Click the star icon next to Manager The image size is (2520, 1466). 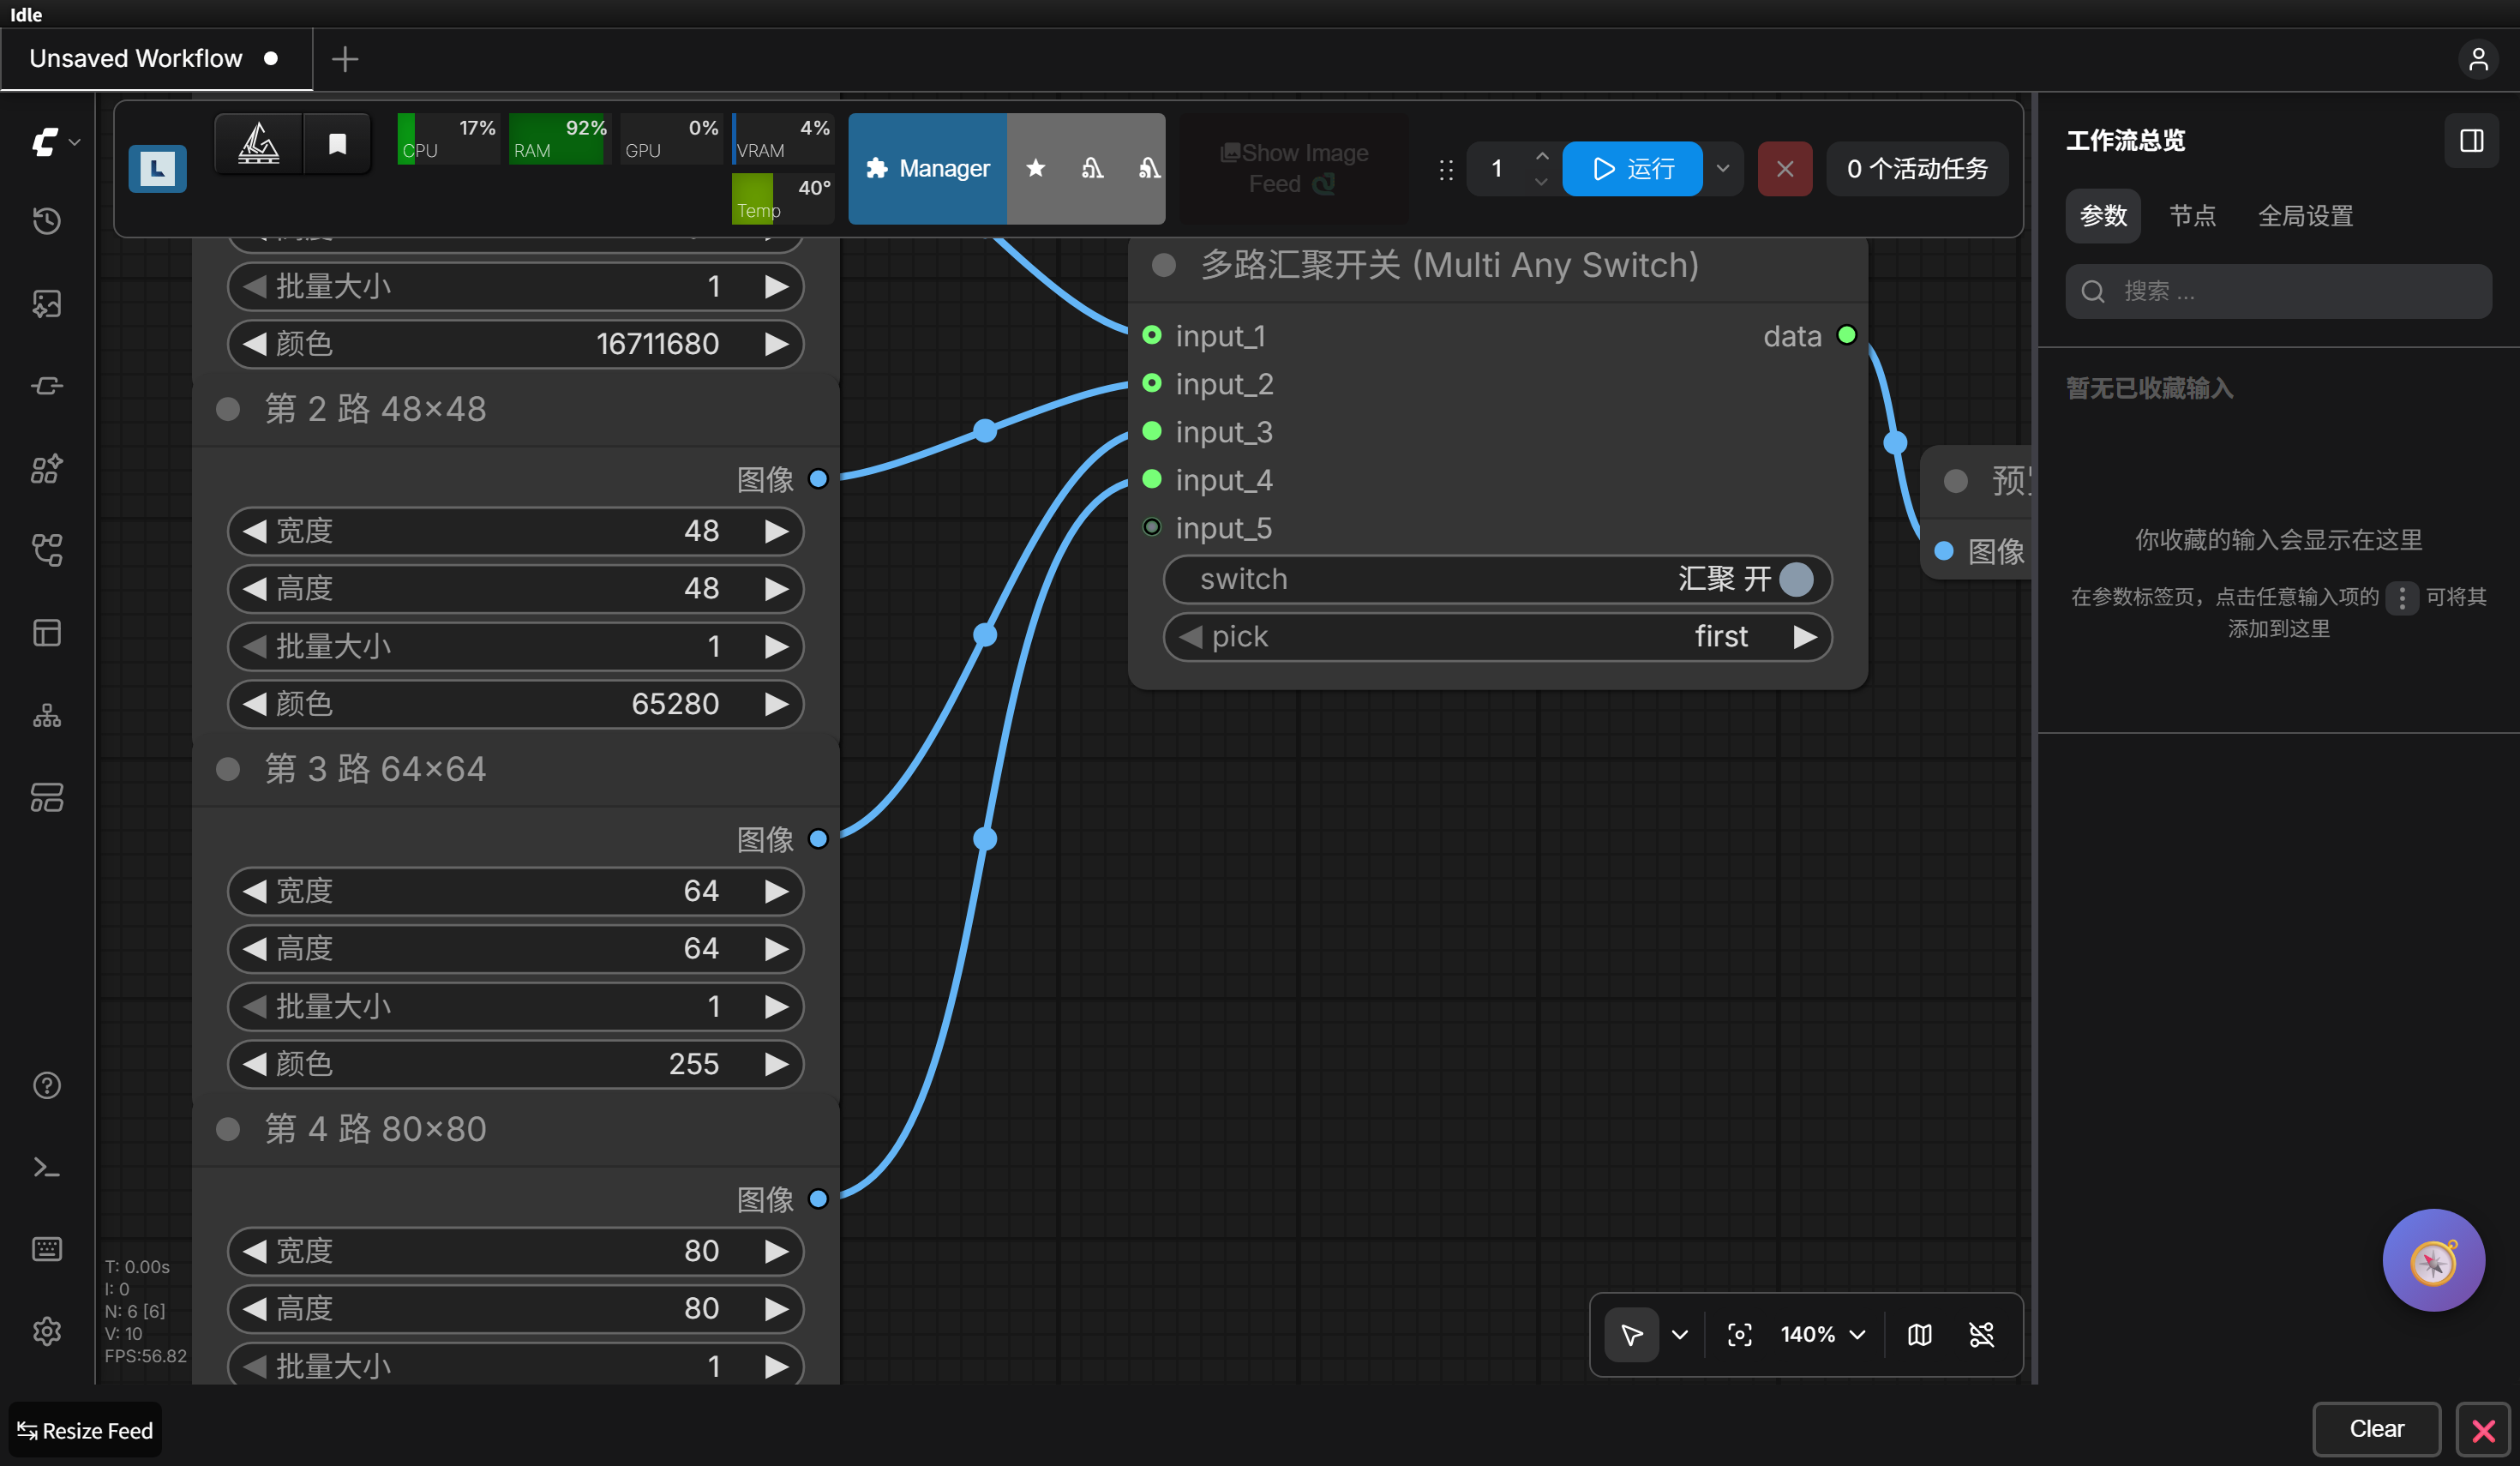coord(1036,168)
